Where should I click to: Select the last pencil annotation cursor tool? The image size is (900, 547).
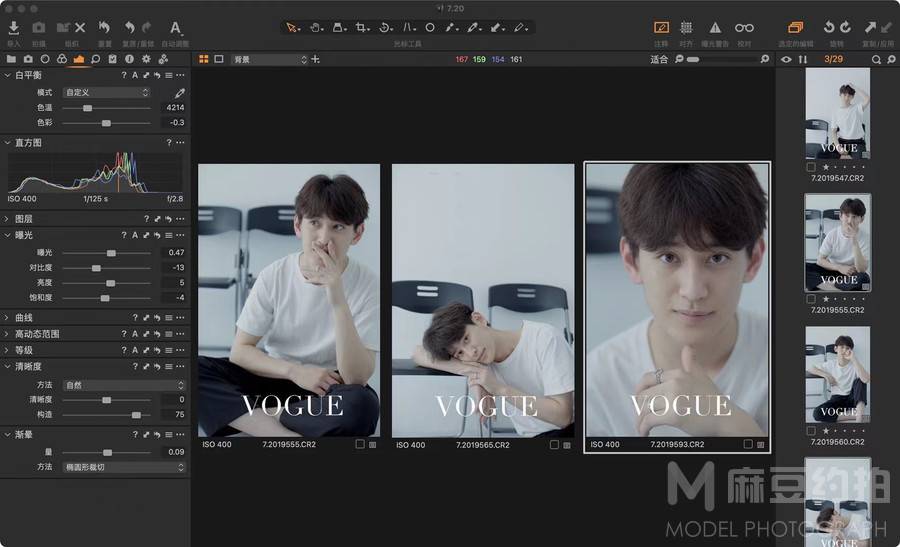pyautogui.click(x=520, y=27)
